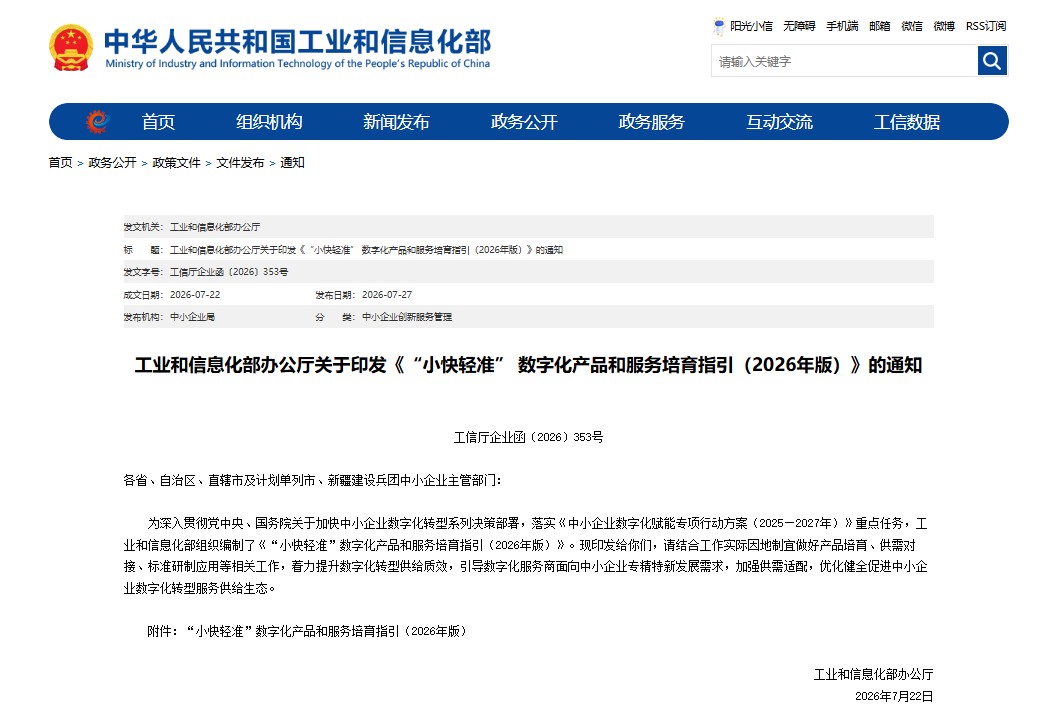1056x717 pixels.
Task: Open the 微信 link
Action: click(912, 26)
